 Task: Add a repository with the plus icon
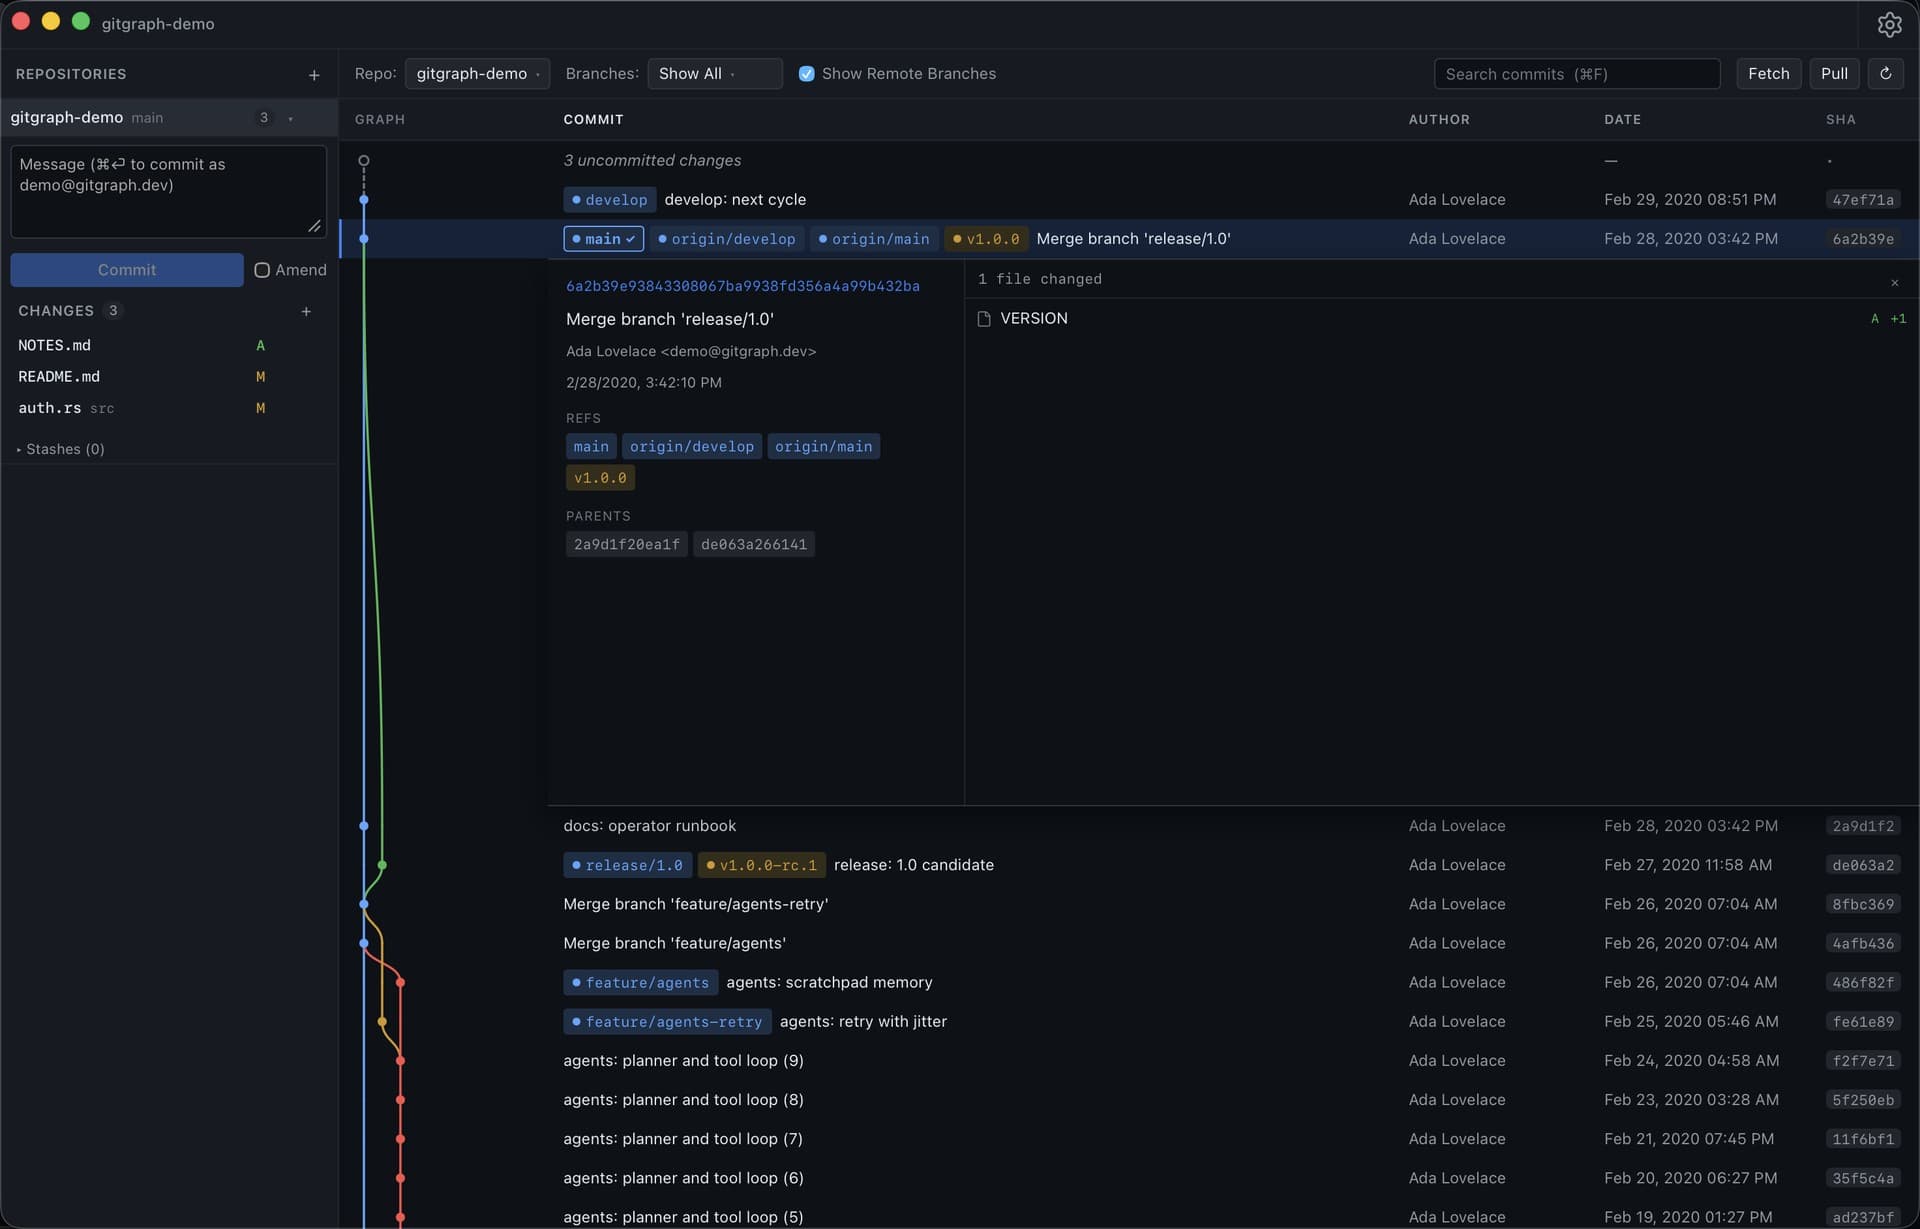[x=314, y=75]
